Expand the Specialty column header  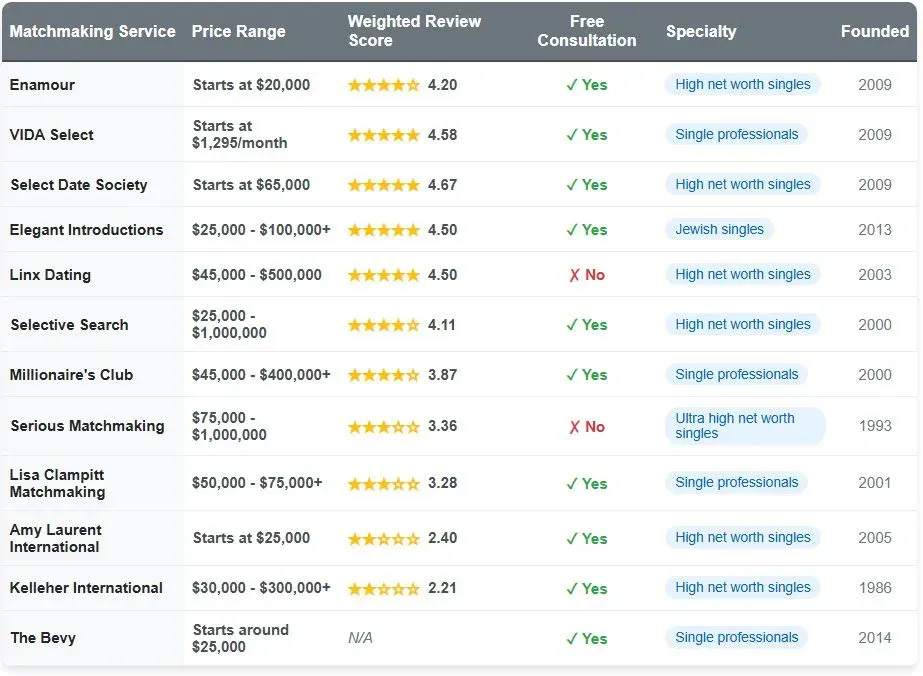coord(701,31)
